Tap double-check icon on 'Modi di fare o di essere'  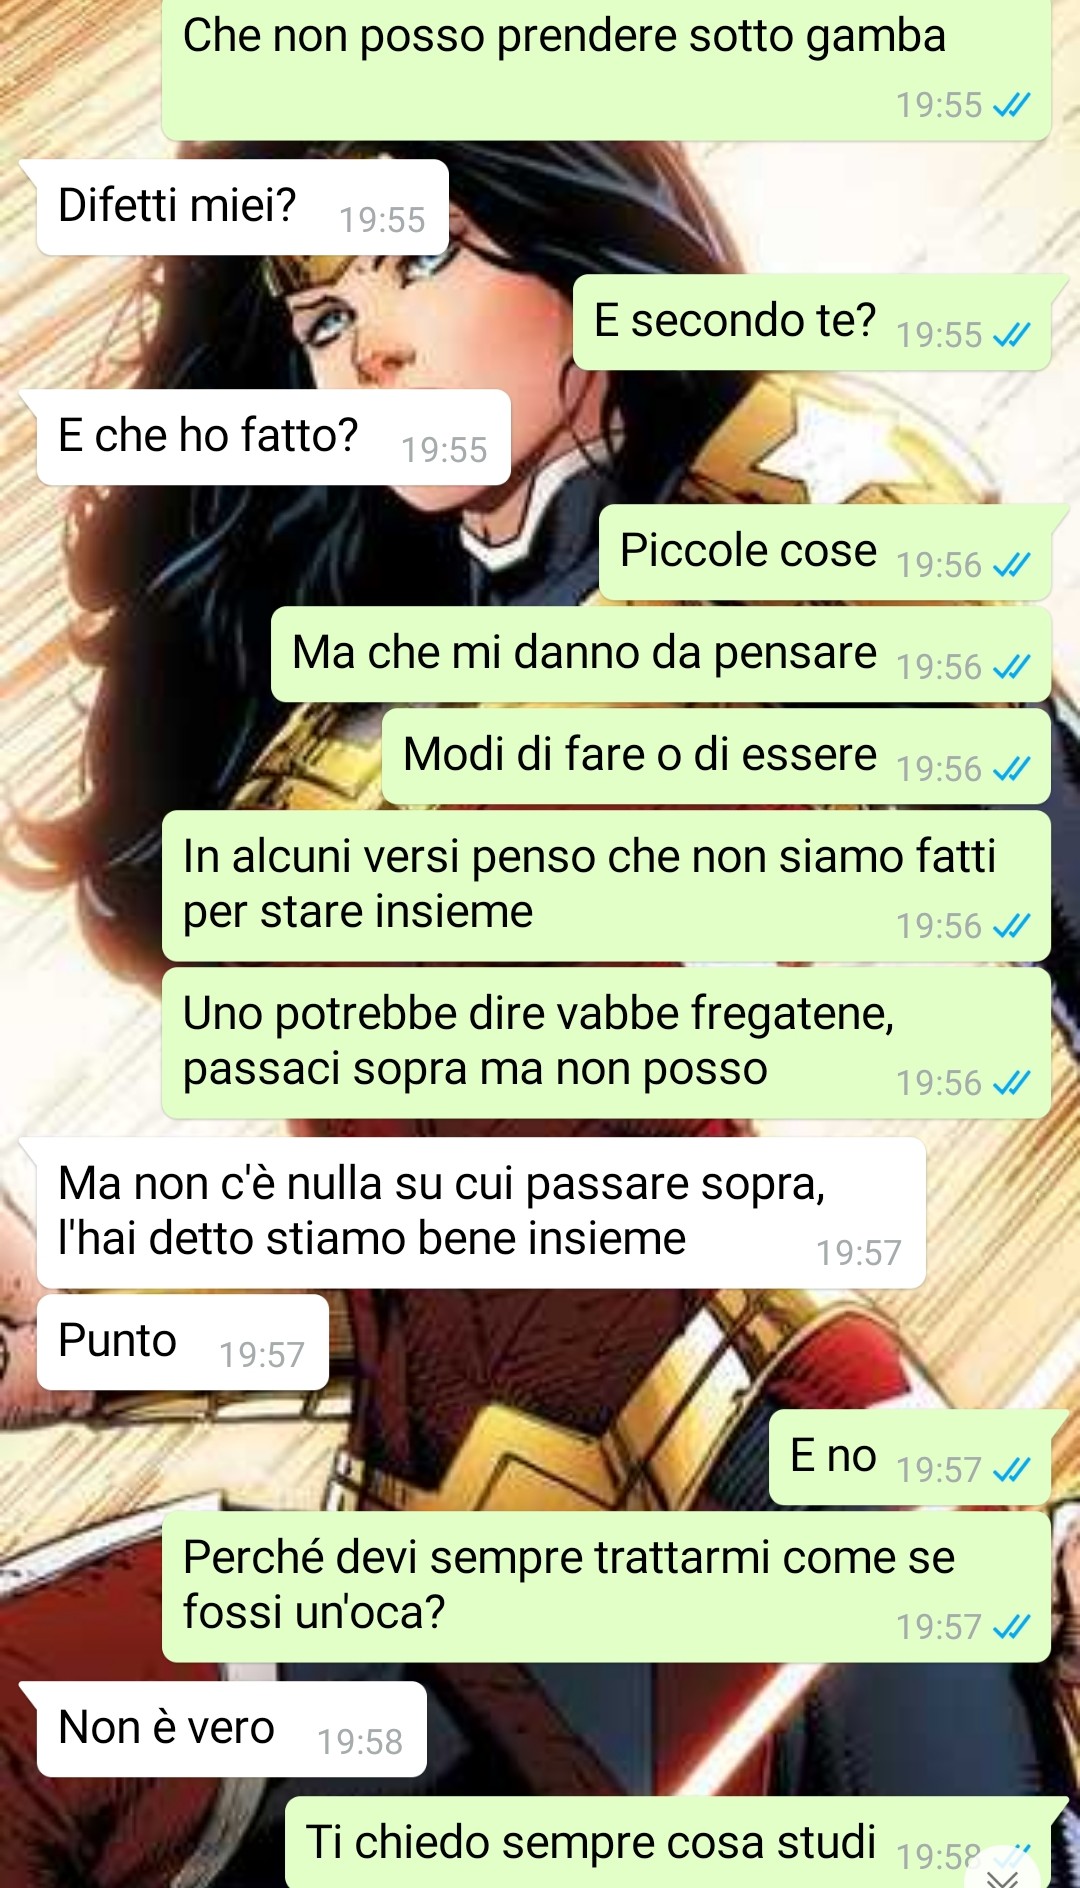tap(1011, 769)
